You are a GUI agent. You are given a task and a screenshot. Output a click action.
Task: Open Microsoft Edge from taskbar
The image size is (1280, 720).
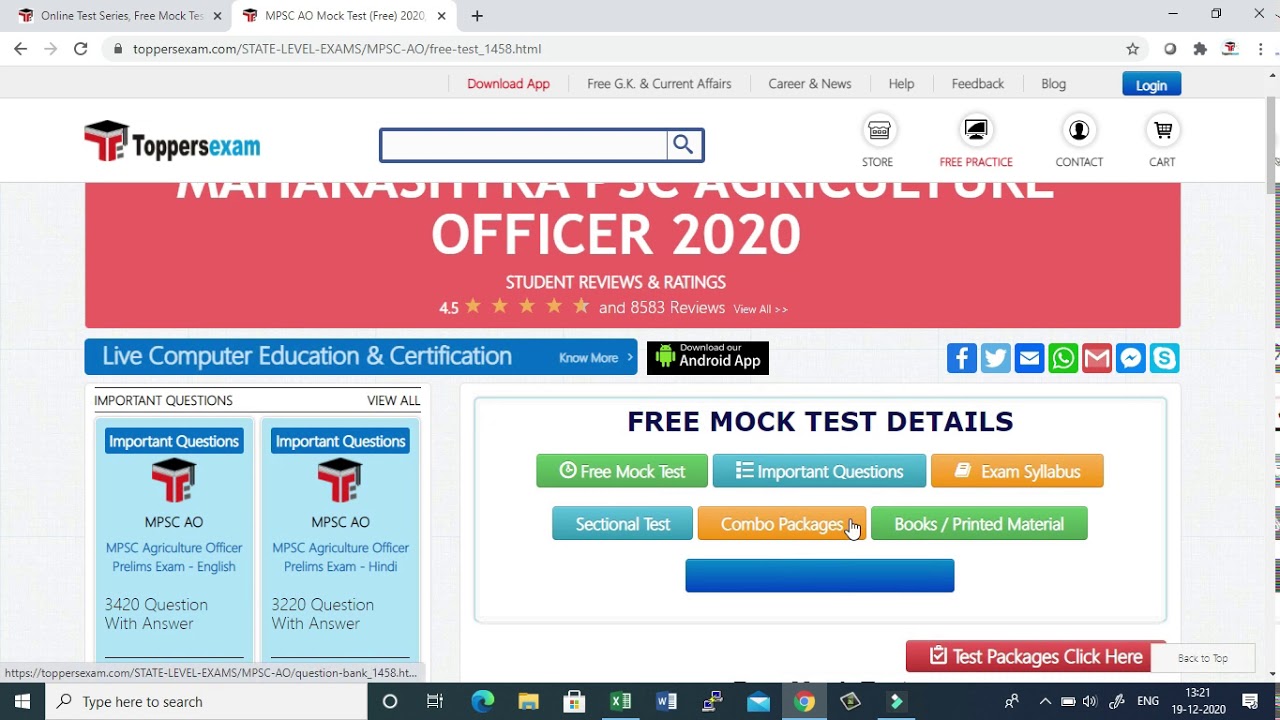point(483,701)
